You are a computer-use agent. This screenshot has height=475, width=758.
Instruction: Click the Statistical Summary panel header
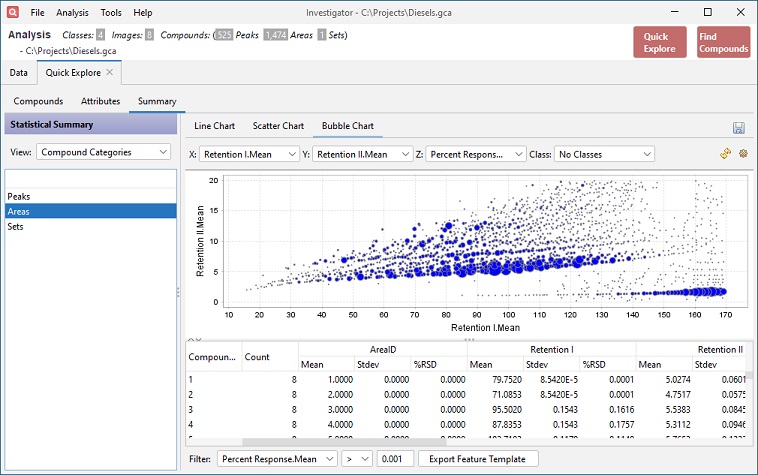click(x=91, y=124)
